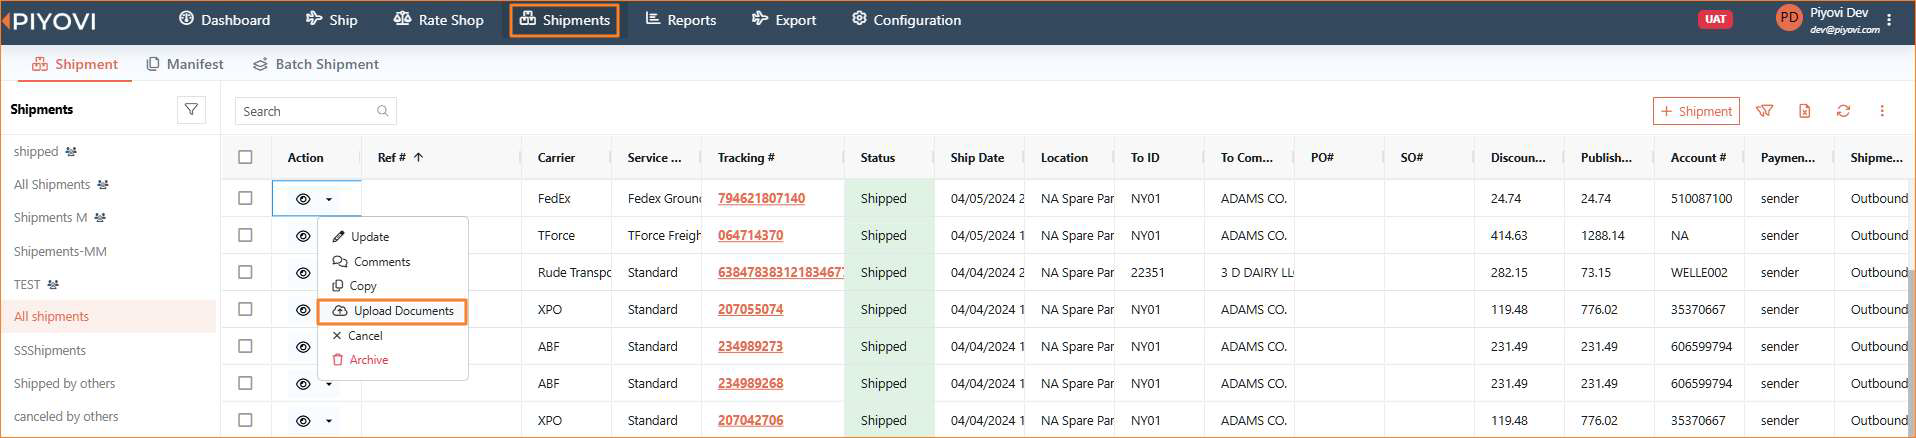Select Upload Documents from context menu
This screenshot has width=1916, height=438.
pyautogui.click(x=393, y=311)
